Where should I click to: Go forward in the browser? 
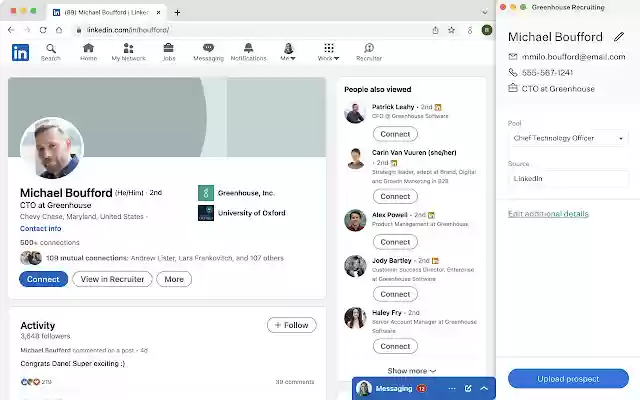pos(27,30)
